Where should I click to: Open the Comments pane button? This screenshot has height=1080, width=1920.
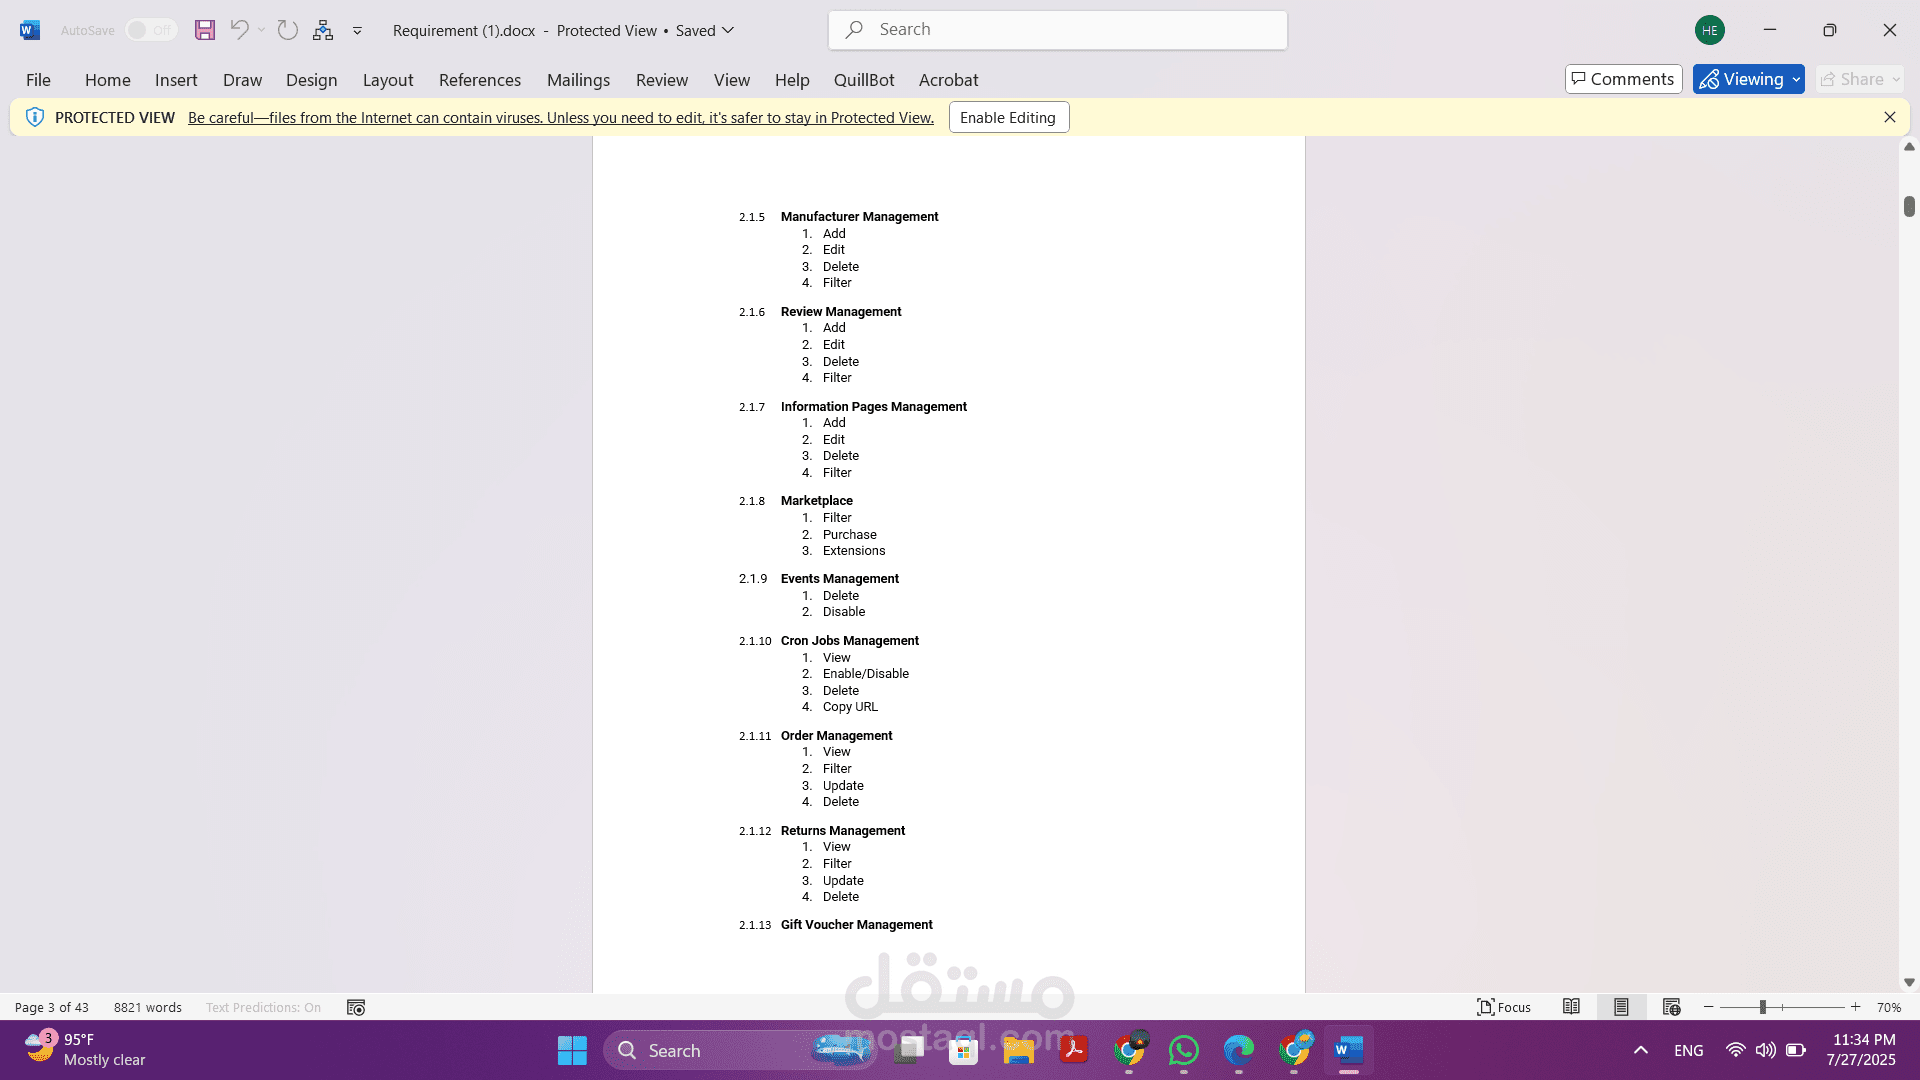(1623, 79)
